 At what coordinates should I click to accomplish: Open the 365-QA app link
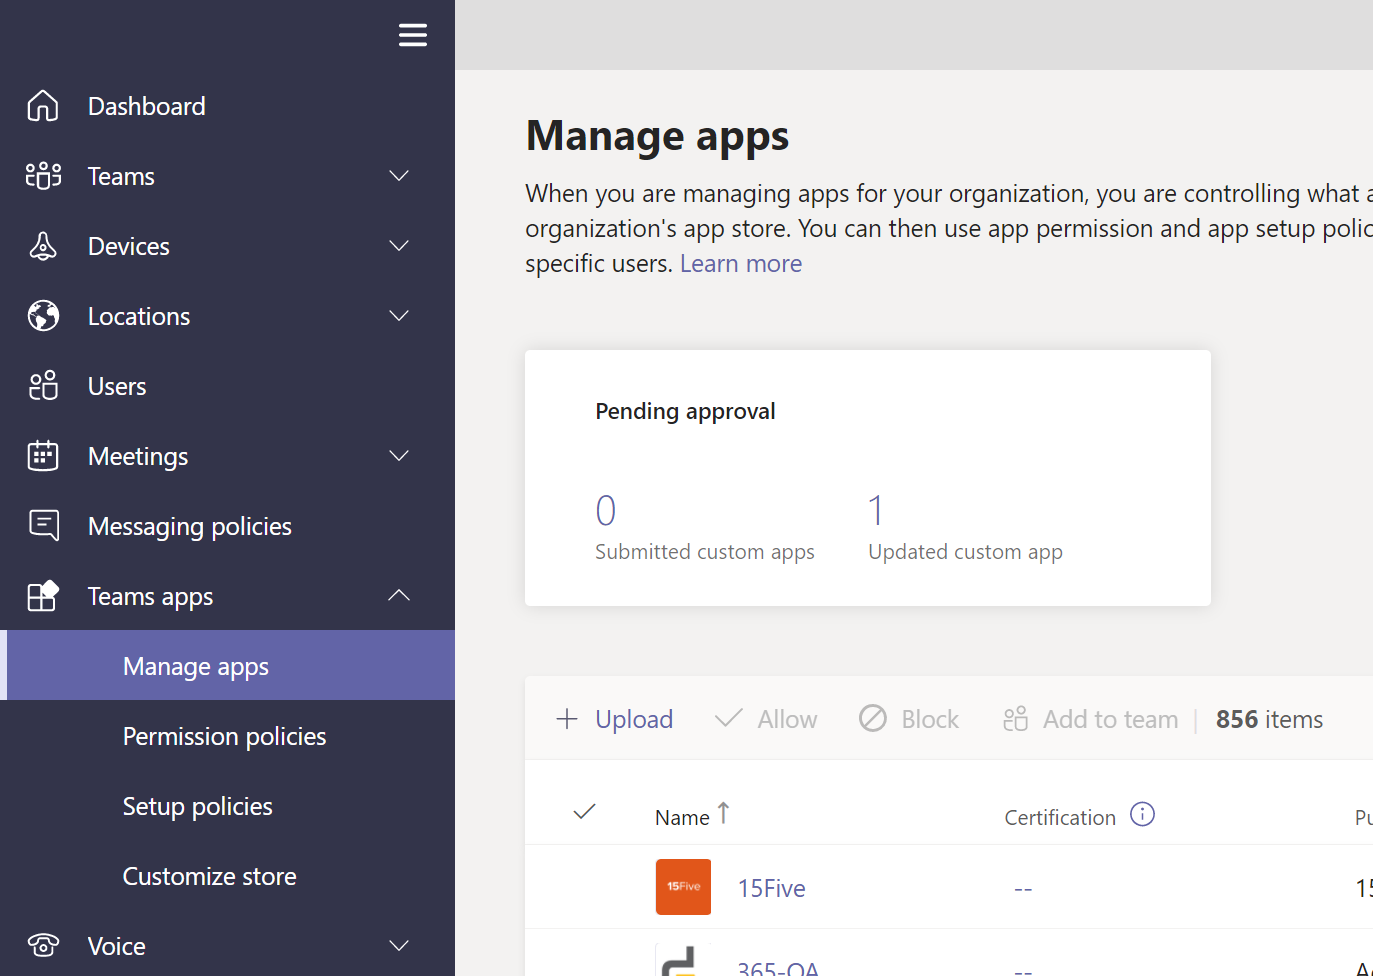pyautogui.click(x=778, y=967)
